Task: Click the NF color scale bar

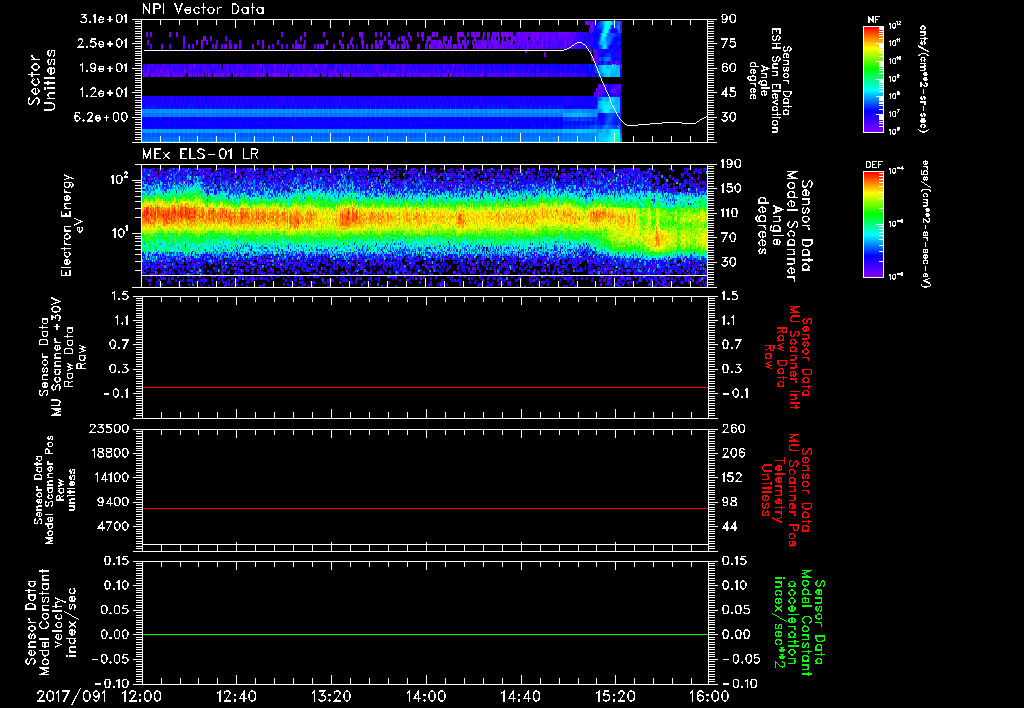Action: click(x=874, y=81)
